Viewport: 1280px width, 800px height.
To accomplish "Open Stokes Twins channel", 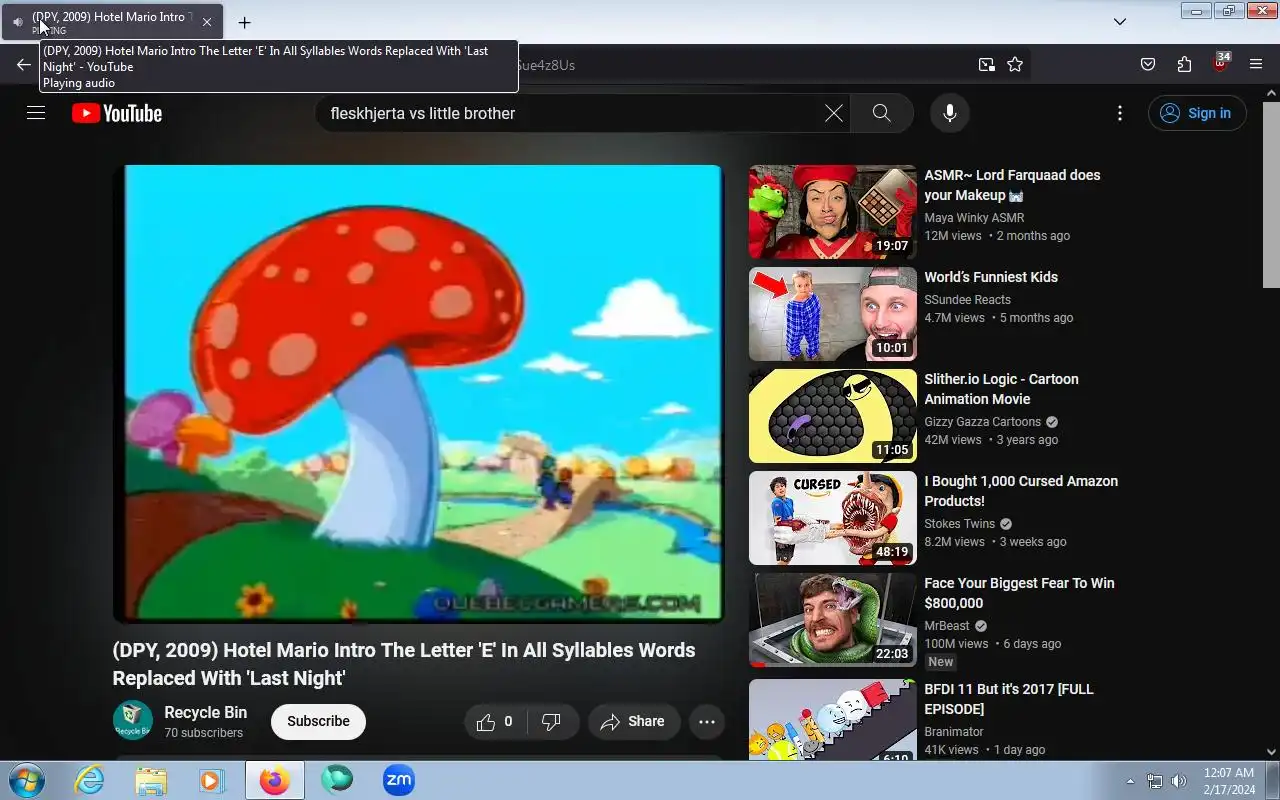I will (x=959, y=524).
